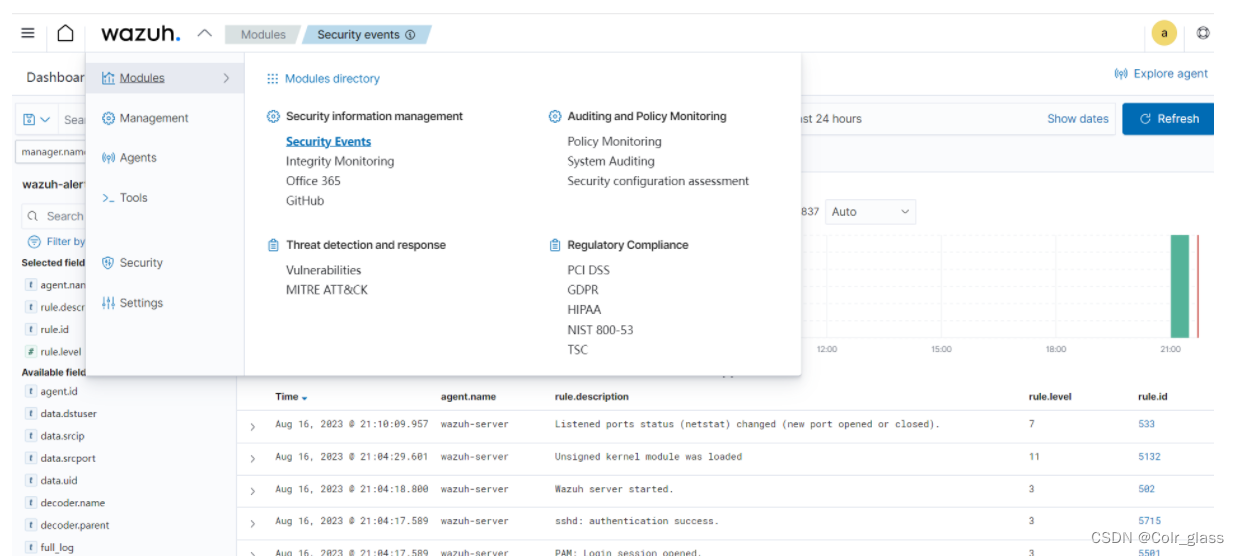Viewport: 1239px width, 556px height.
Task: Open Security in the Wazuh menu
Action: click(141, 263)
